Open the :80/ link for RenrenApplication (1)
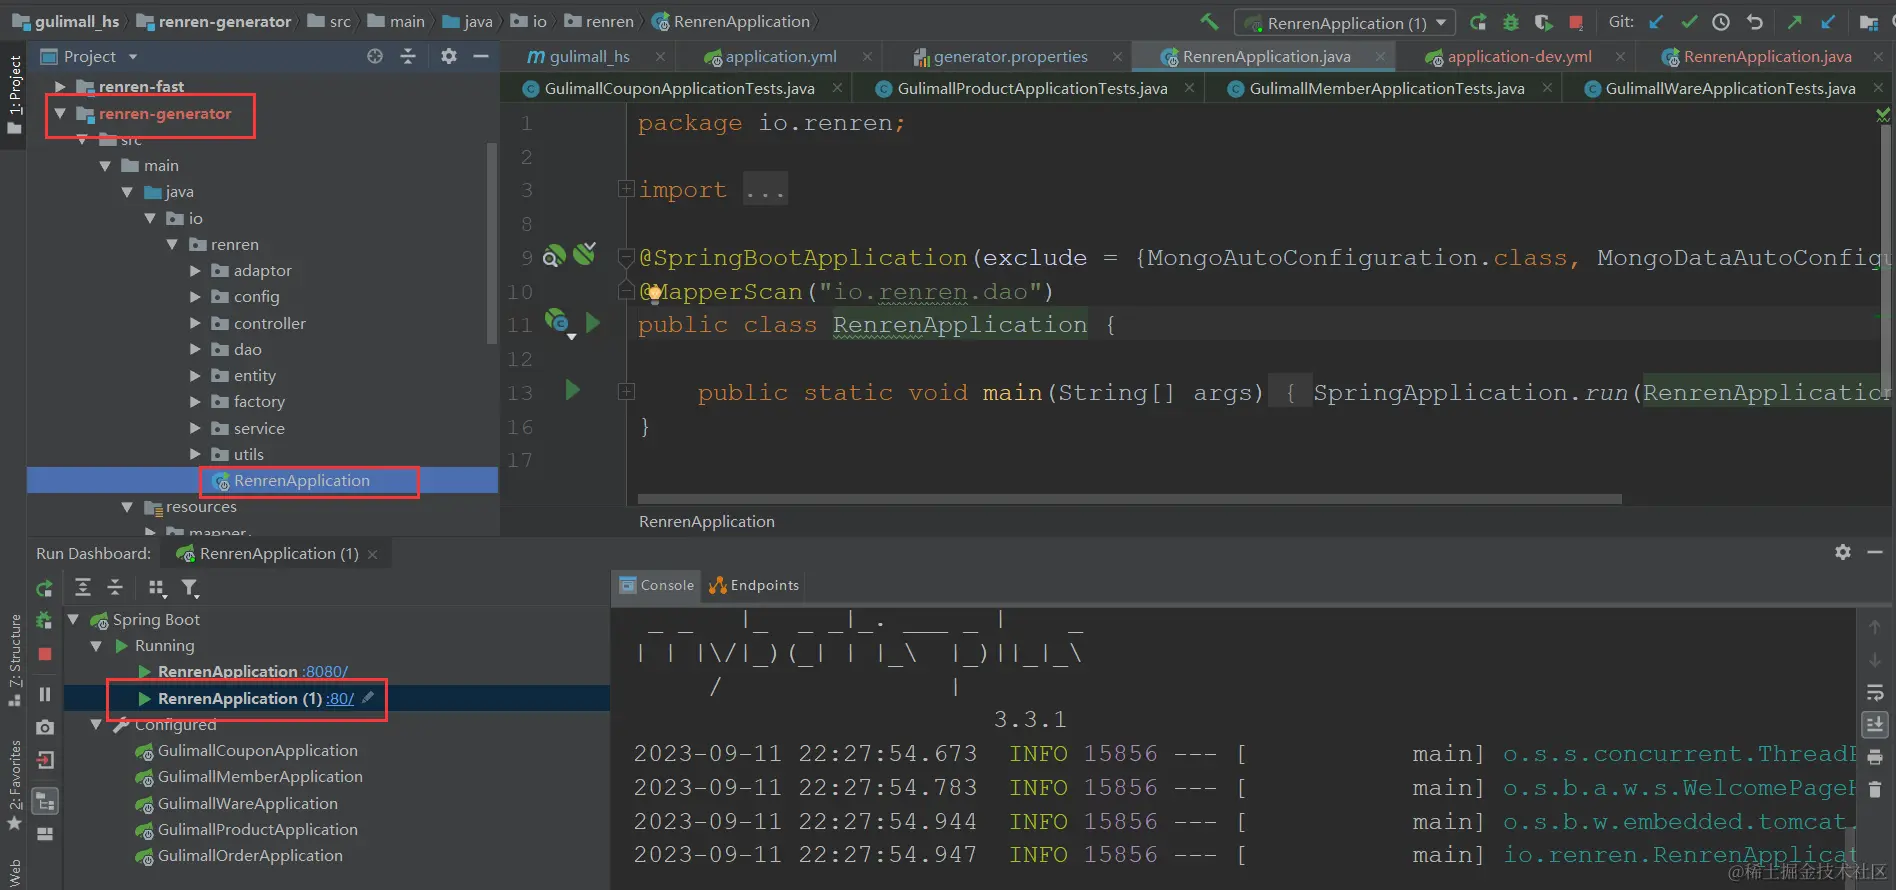Image resolution: width=1896 pixels, height=890 pixels. [340, 698]
